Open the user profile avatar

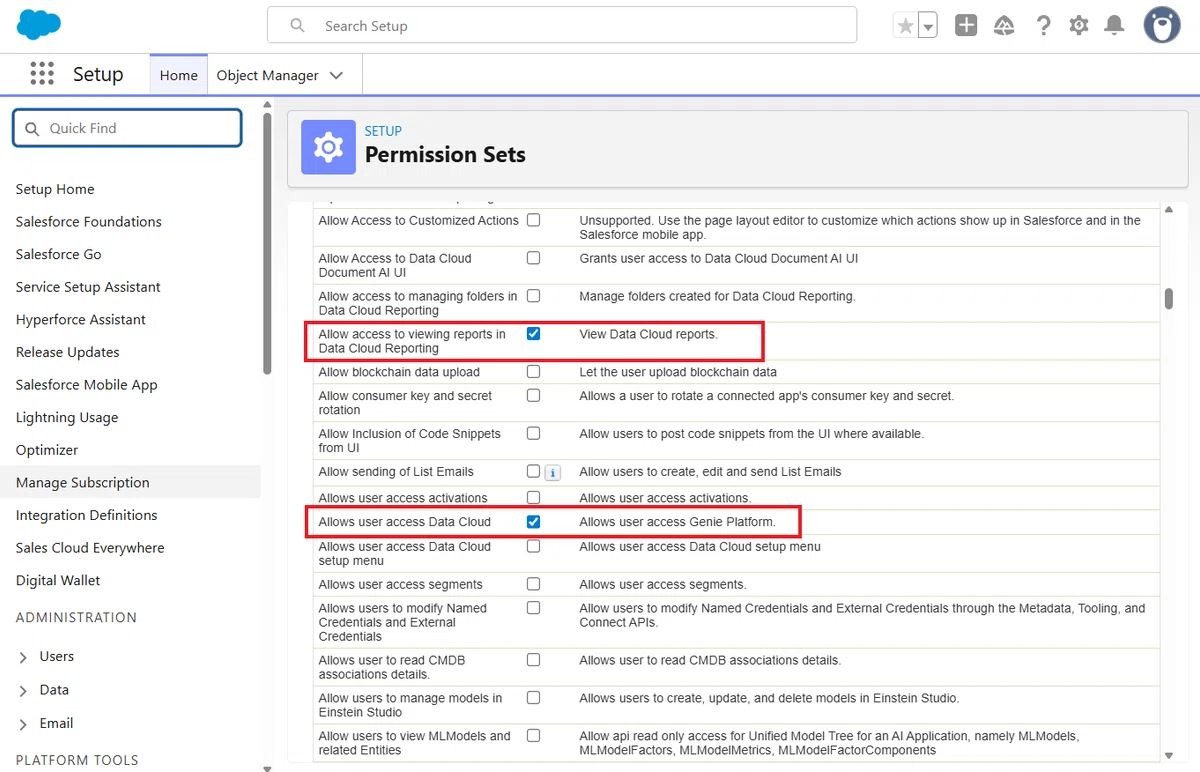pos(1162,26)
